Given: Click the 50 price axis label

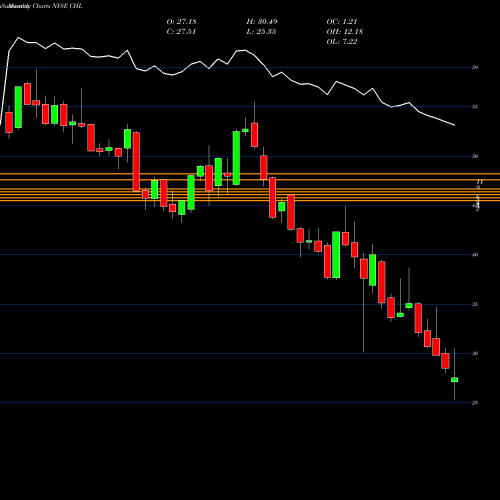Looking at the screenshot, I should tap(475, 156).
